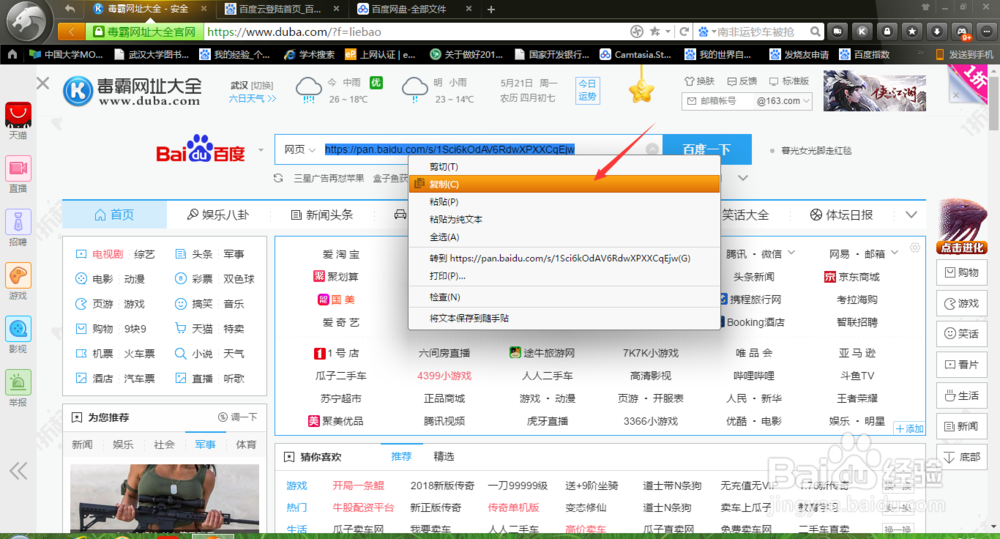Click the Baidu logo
Image resolution: width=1000 pixels, height=539 pixels.
pyautogui.click(x=201, y=149)
